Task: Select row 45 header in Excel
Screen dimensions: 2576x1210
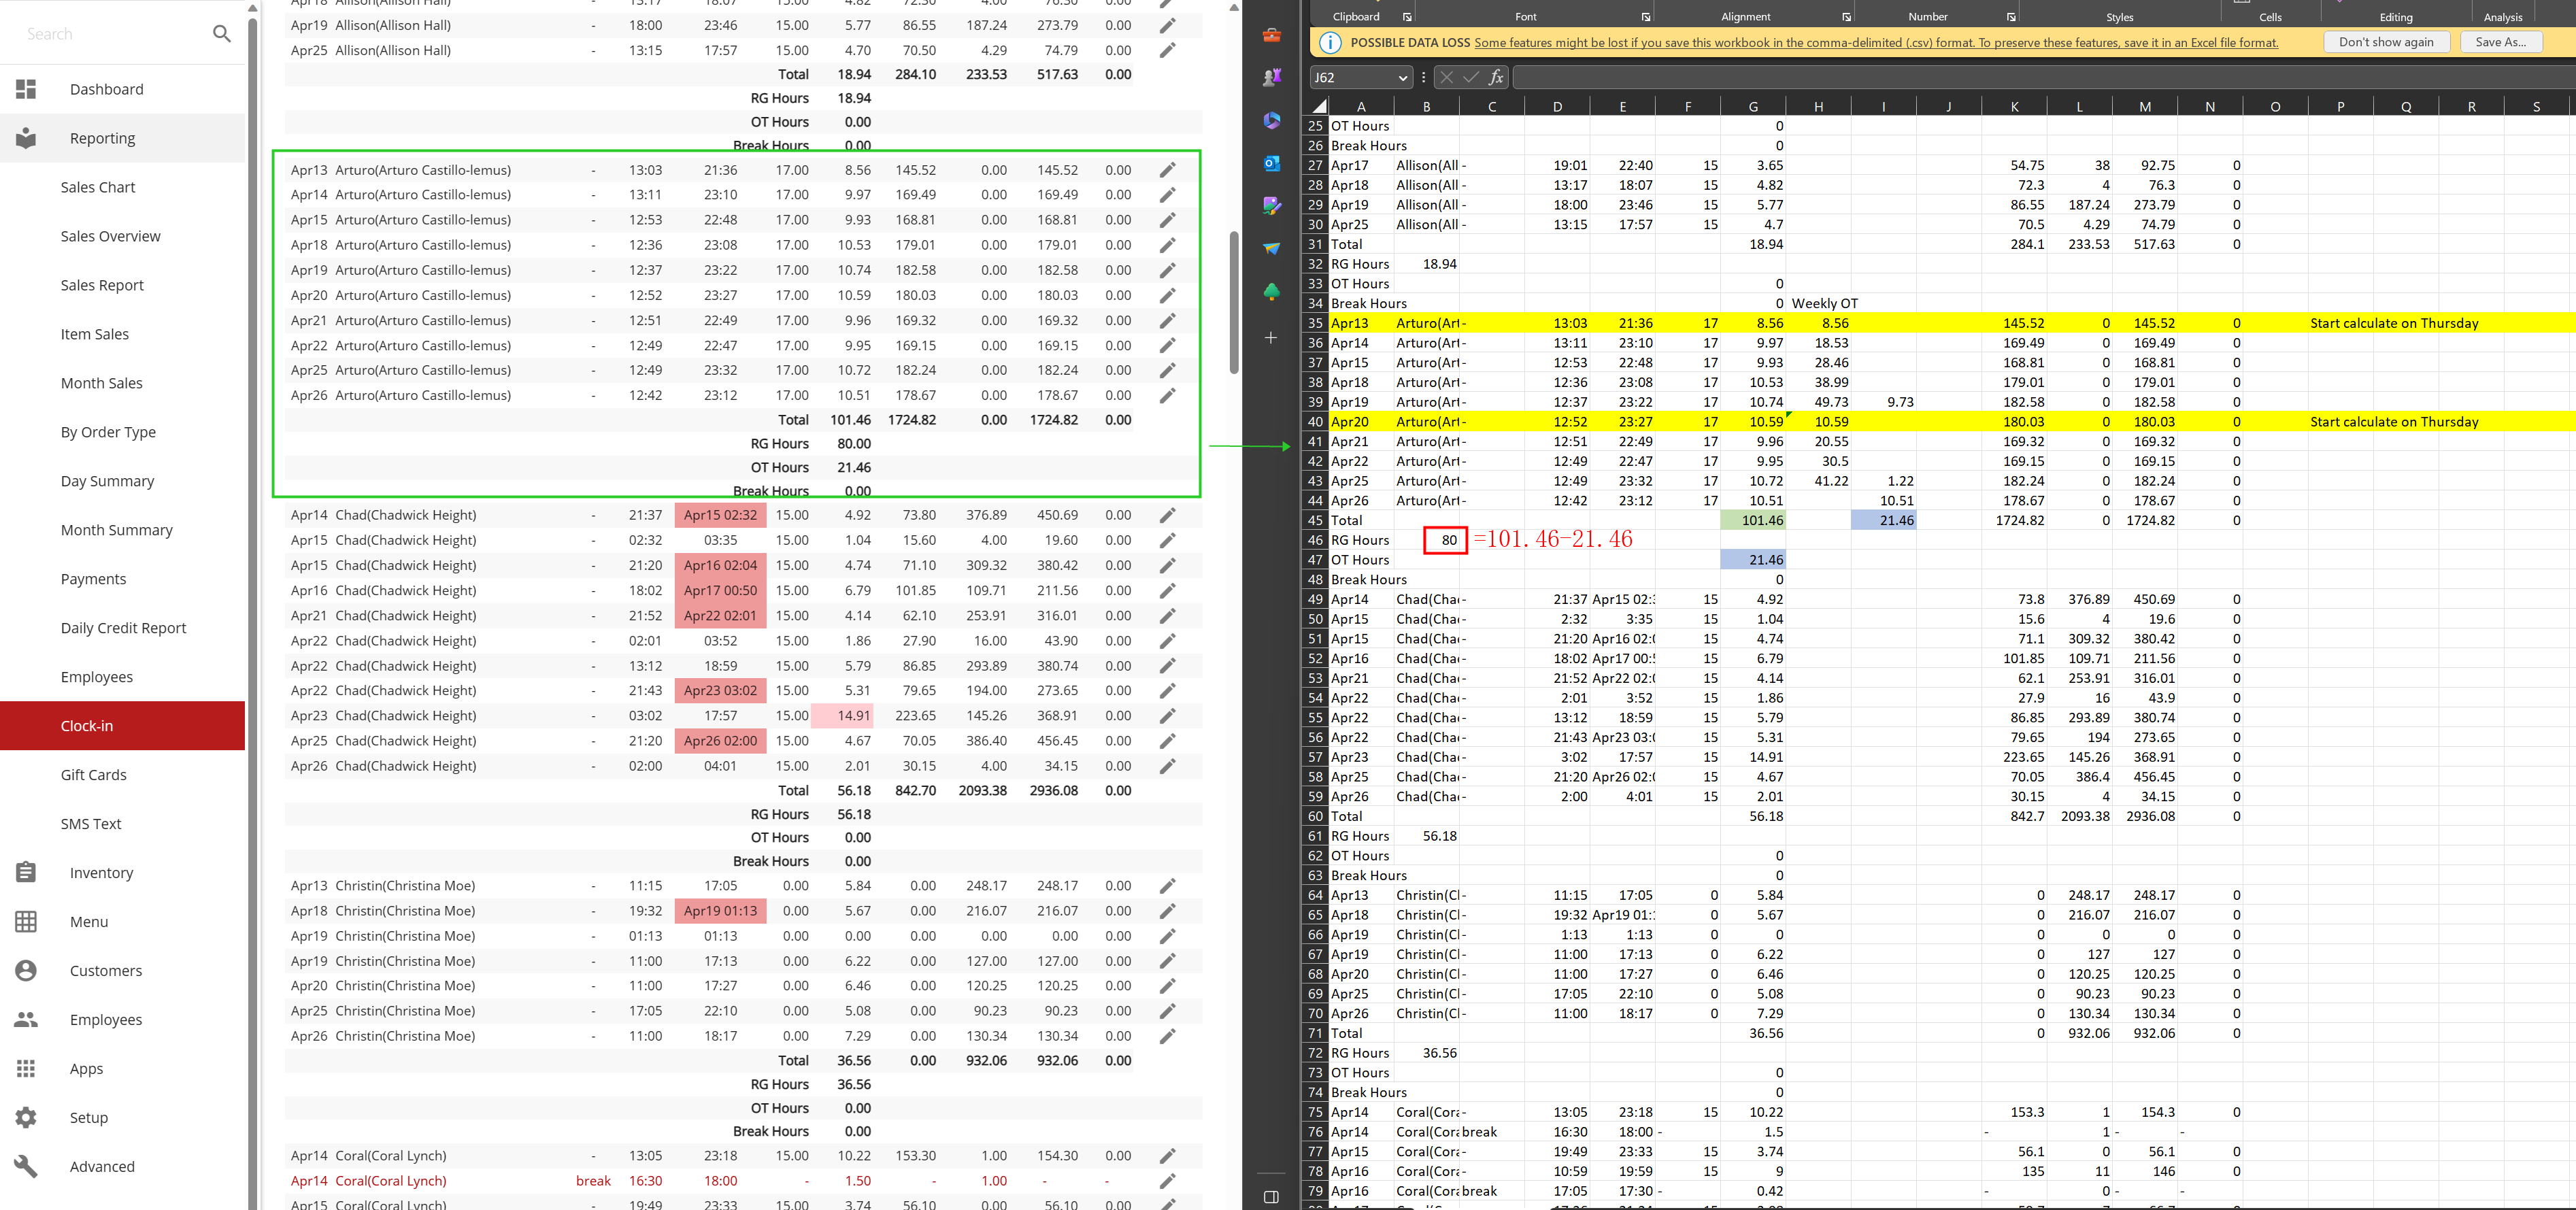Action: 1315,520
